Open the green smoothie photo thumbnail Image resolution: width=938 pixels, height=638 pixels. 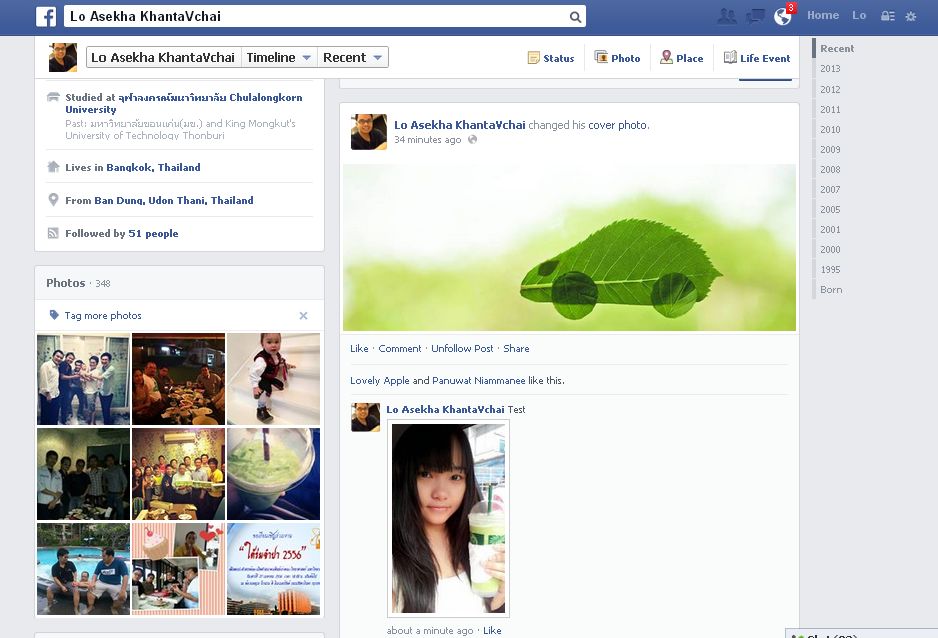(273, 474)
